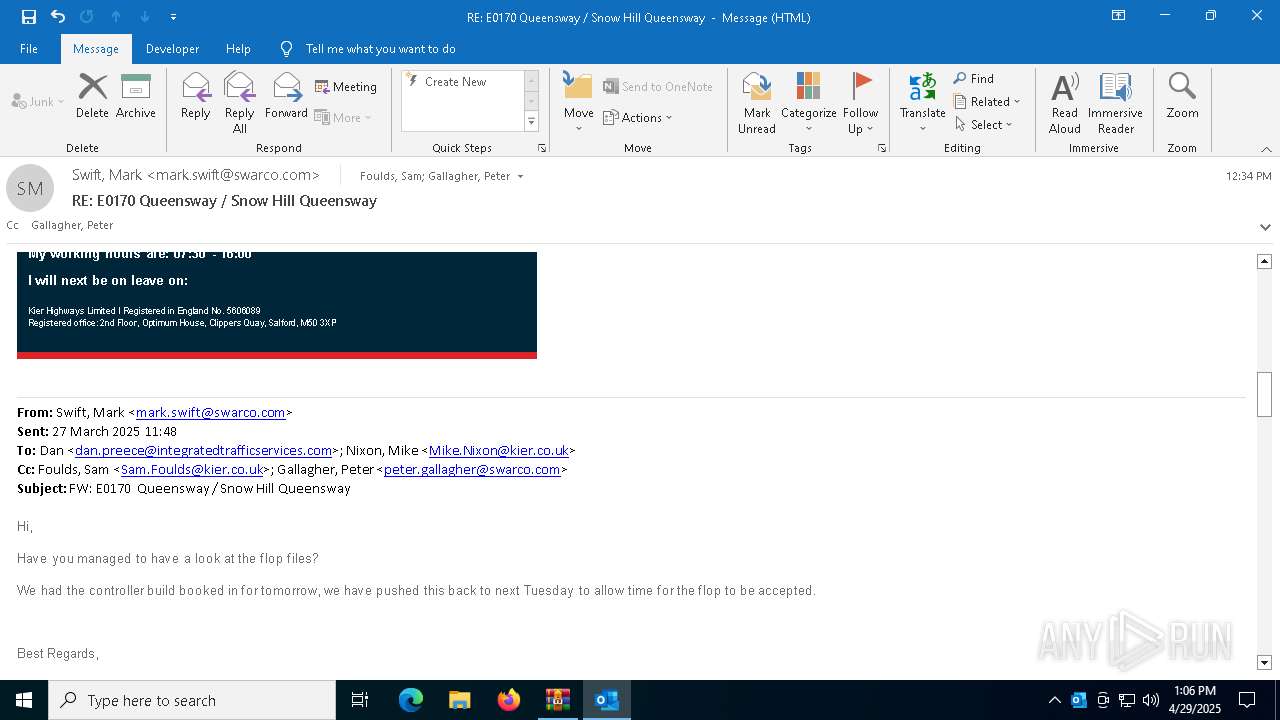Image resolution: width=1280 pixels, height=720 pixels.
Task: Open WinRAR from the taskbar
Action: (558, 700)
